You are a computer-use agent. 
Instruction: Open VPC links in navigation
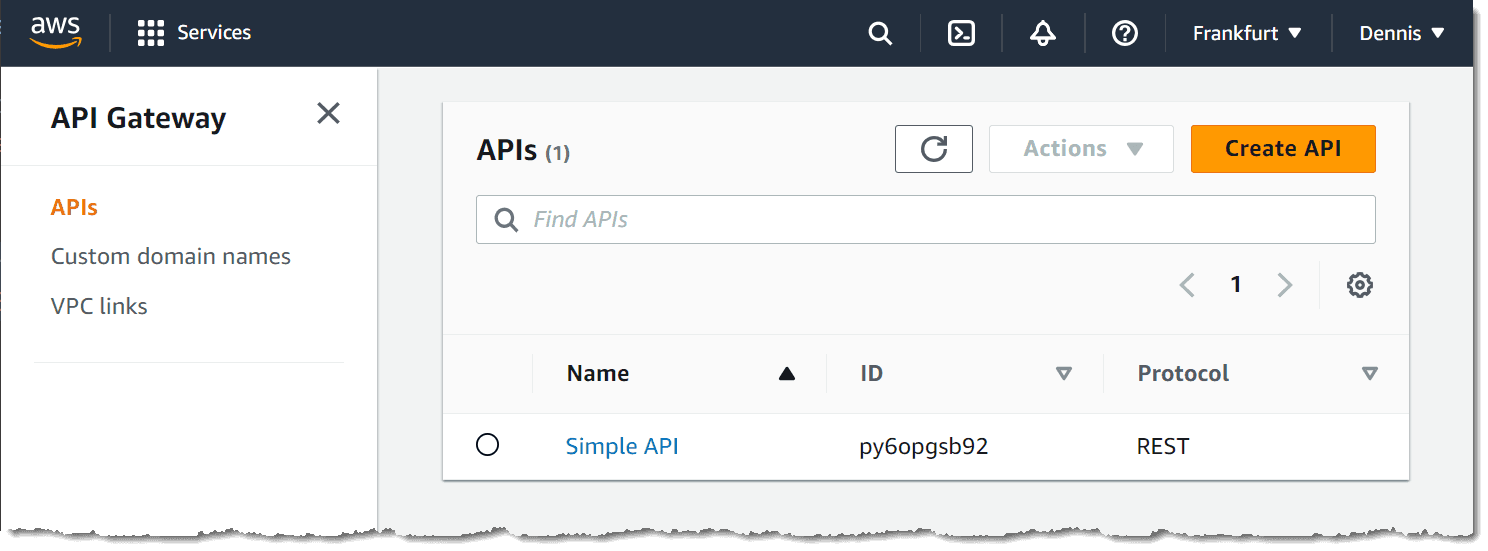click(x=99, y=306)
